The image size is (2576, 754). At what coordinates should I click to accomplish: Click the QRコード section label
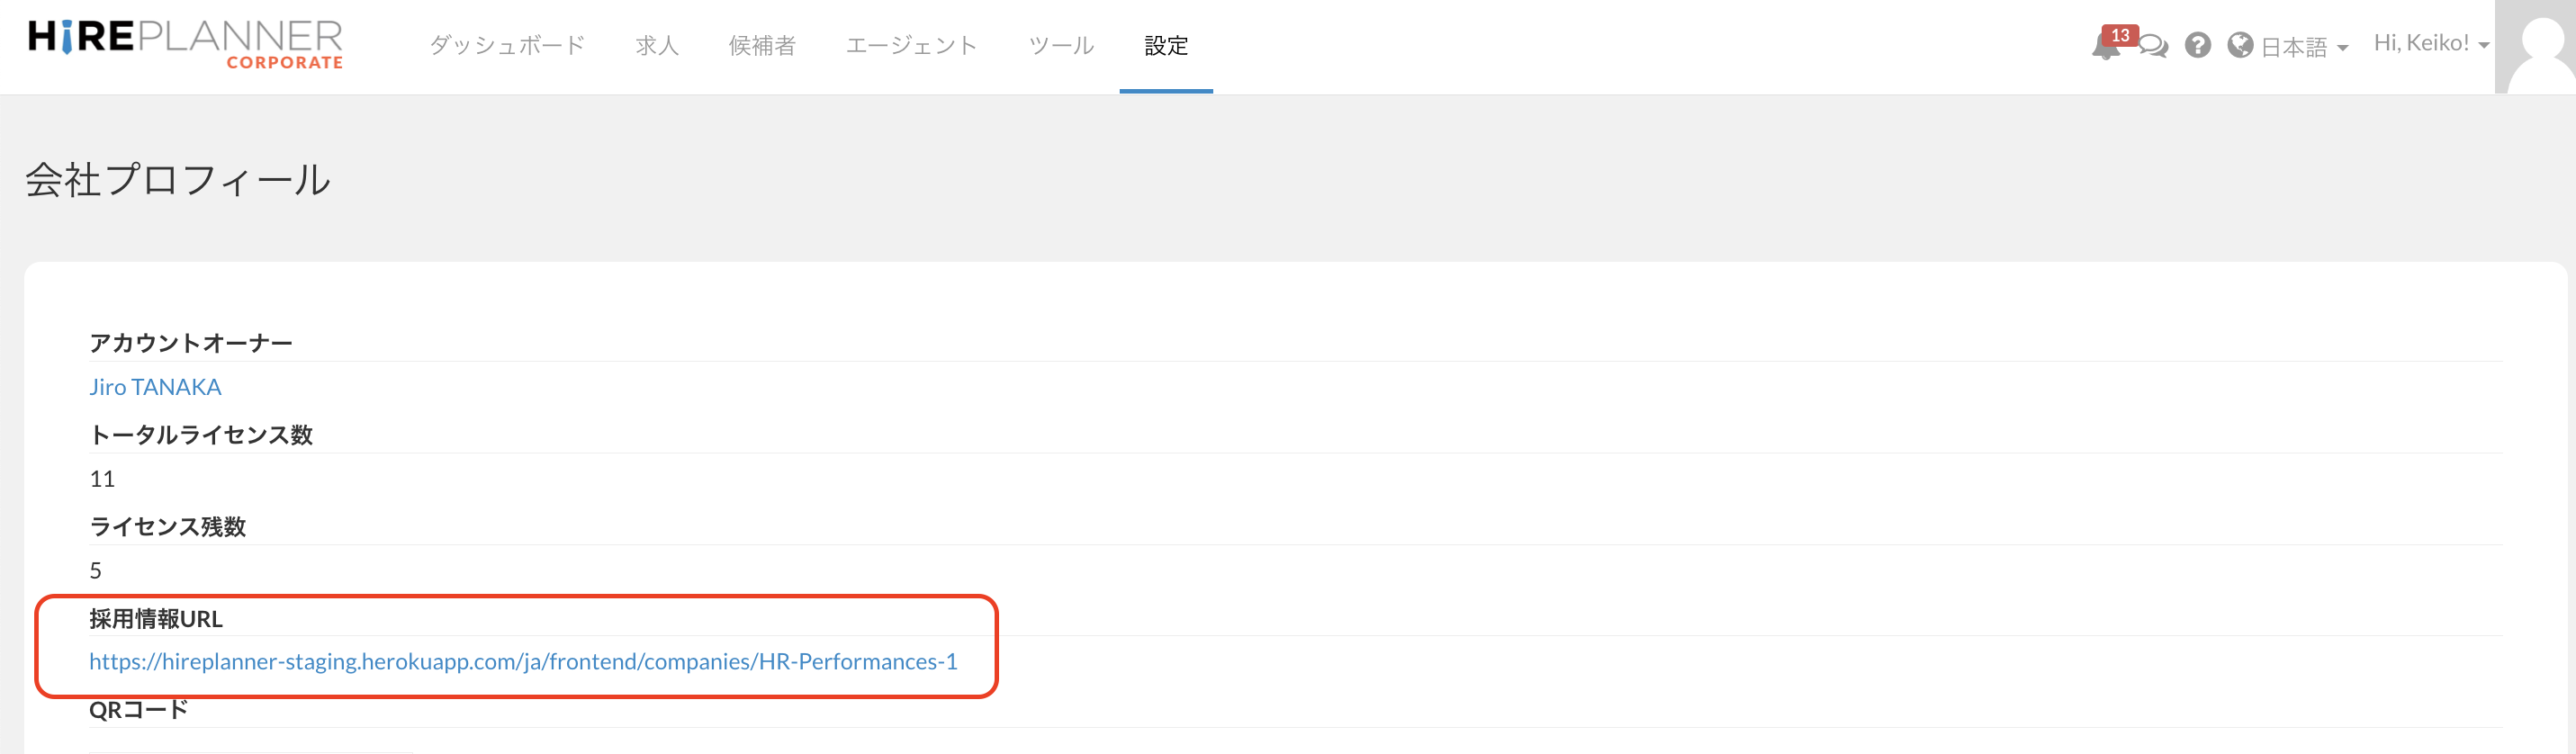[x=138, y=710]
